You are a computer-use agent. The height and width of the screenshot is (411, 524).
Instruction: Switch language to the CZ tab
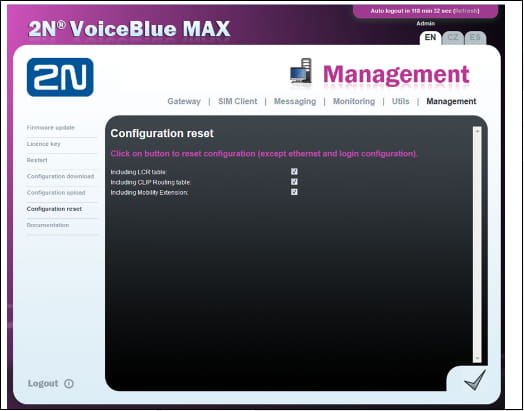click(x=452, y=37)
